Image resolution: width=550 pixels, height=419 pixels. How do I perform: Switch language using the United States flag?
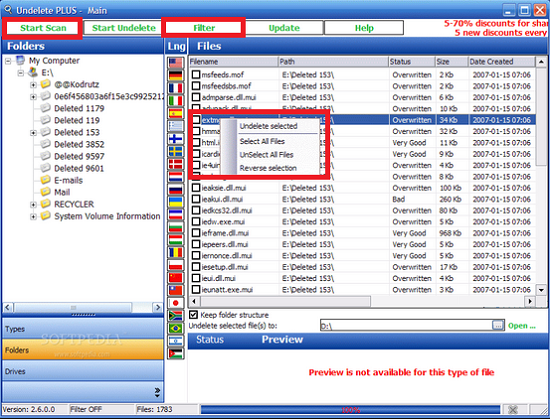175,63
